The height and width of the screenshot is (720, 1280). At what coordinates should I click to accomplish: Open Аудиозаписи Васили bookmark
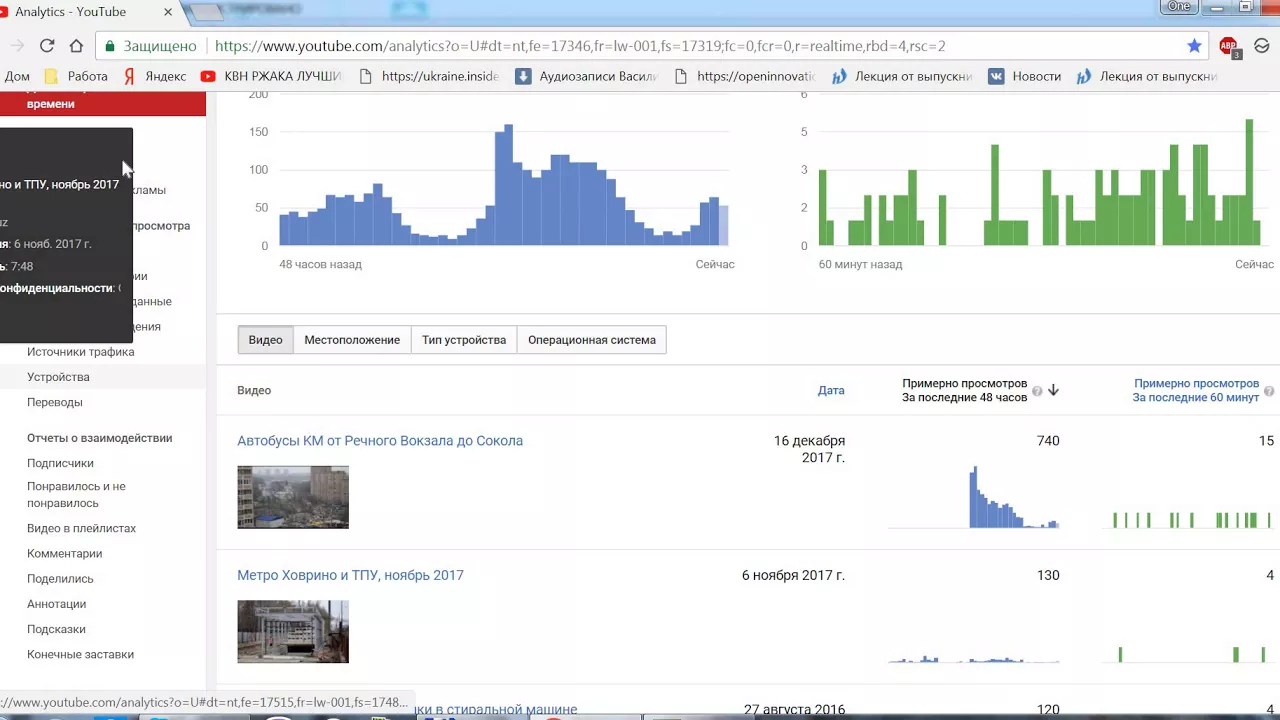coord(587,76)
